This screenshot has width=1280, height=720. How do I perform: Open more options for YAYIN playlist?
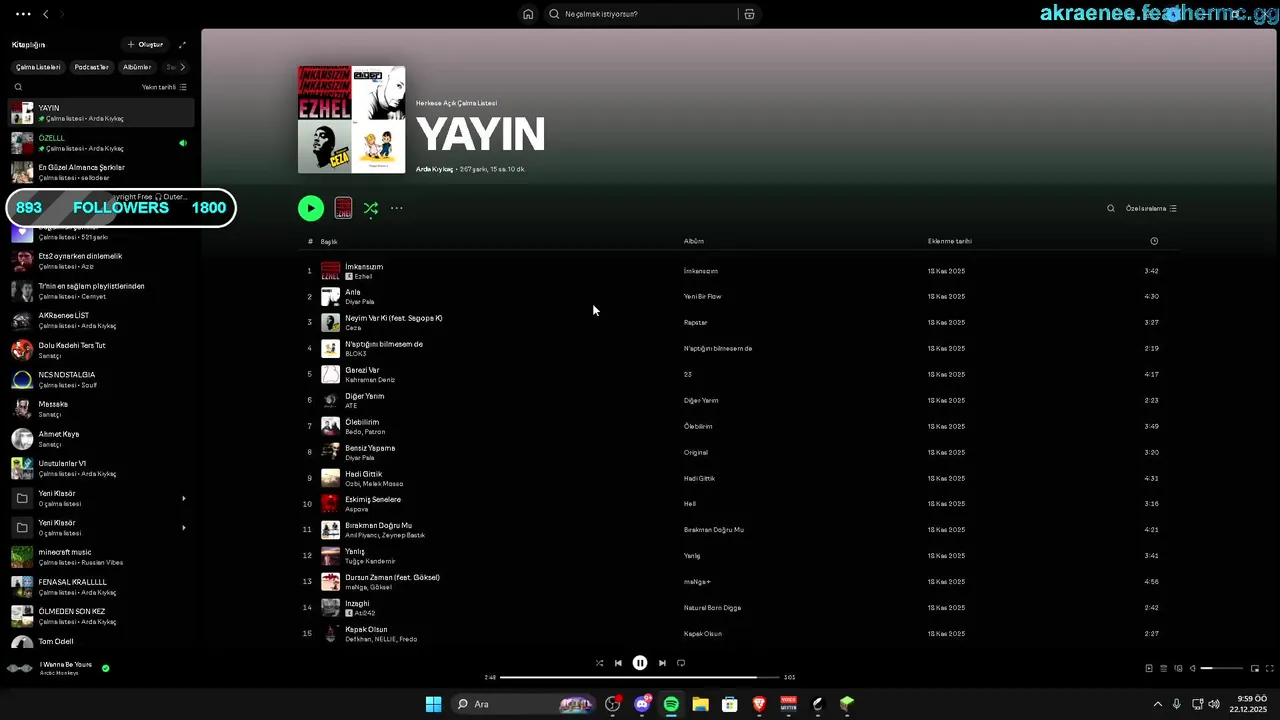pyautogui.click(x=397, y=208)
